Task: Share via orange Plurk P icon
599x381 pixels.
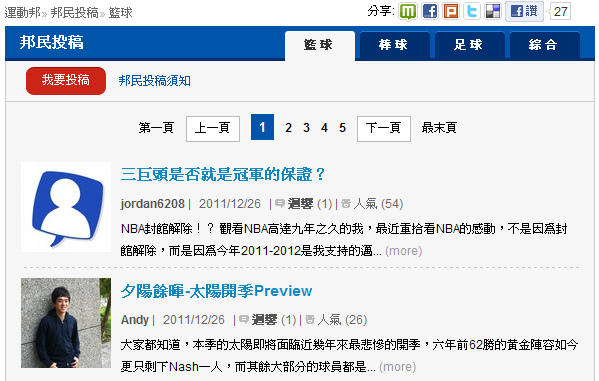Action: pos(451,11)
